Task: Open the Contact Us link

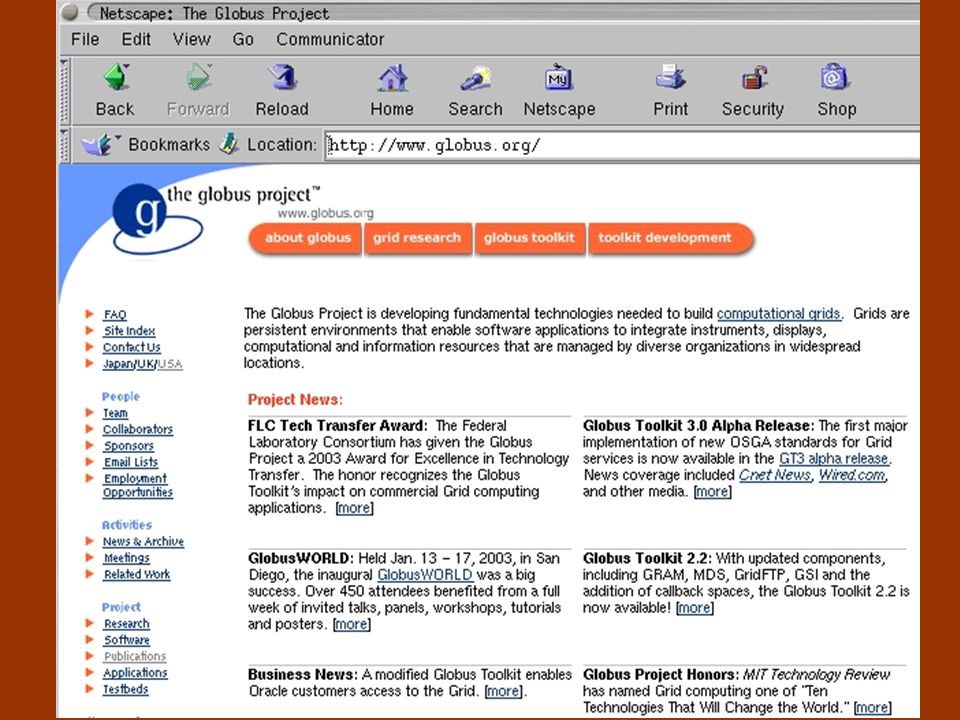Action: tap(131, 348)
